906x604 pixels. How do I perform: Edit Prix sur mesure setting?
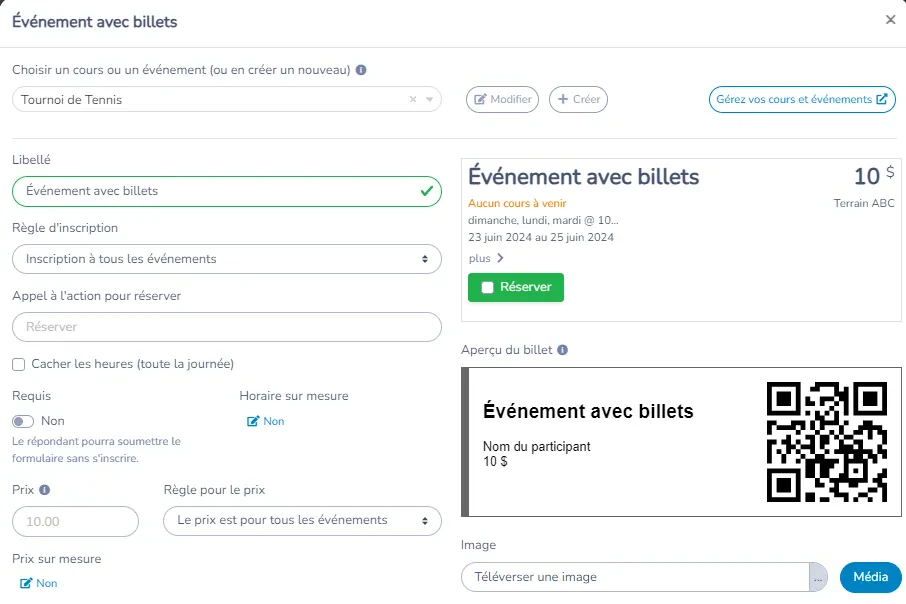(x=39, y=583)
